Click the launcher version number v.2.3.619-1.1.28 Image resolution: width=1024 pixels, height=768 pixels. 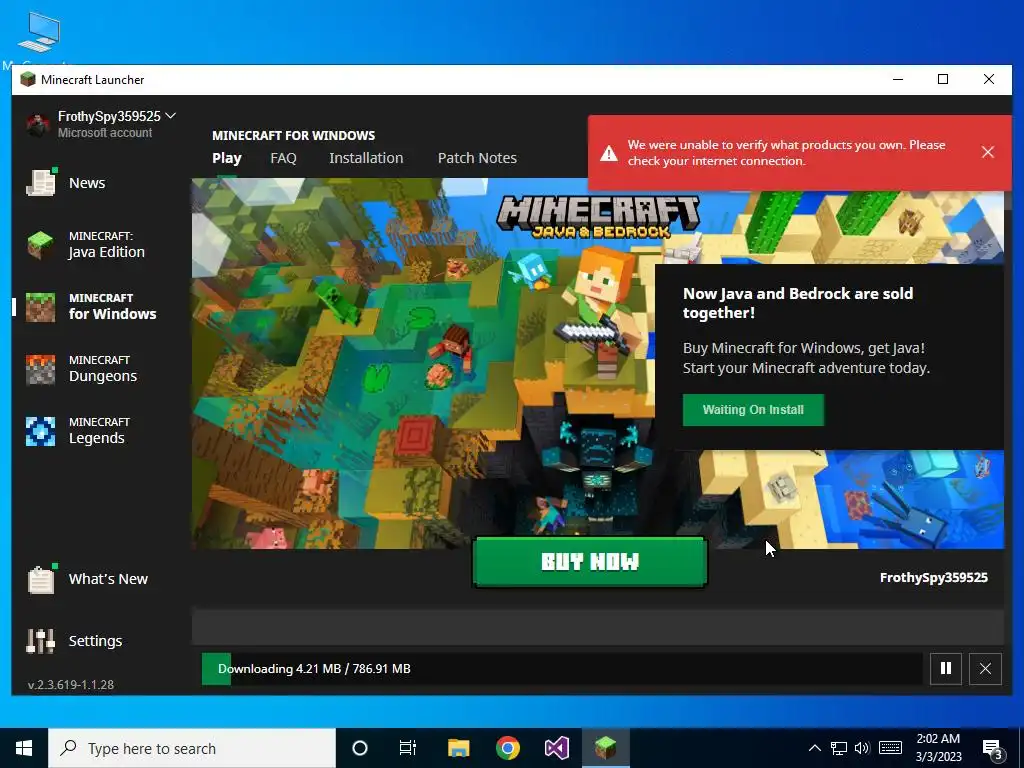tap(71, 684)
